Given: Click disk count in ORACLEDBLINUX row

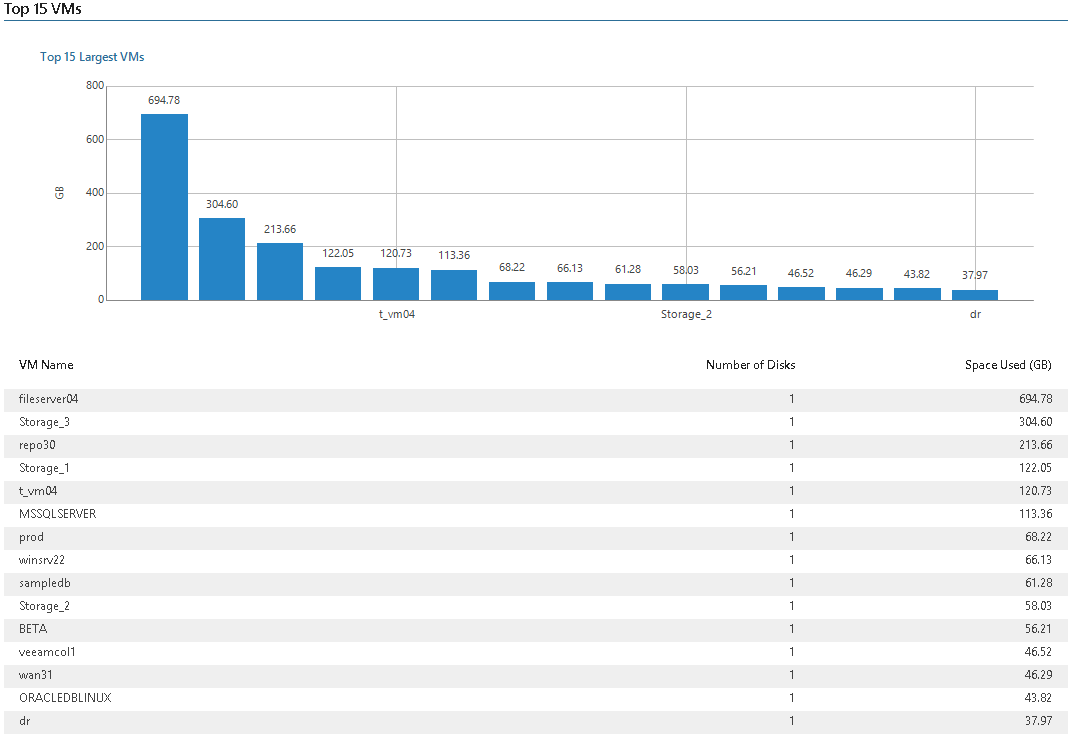Looking at the screenshot, I should point(792,698).
